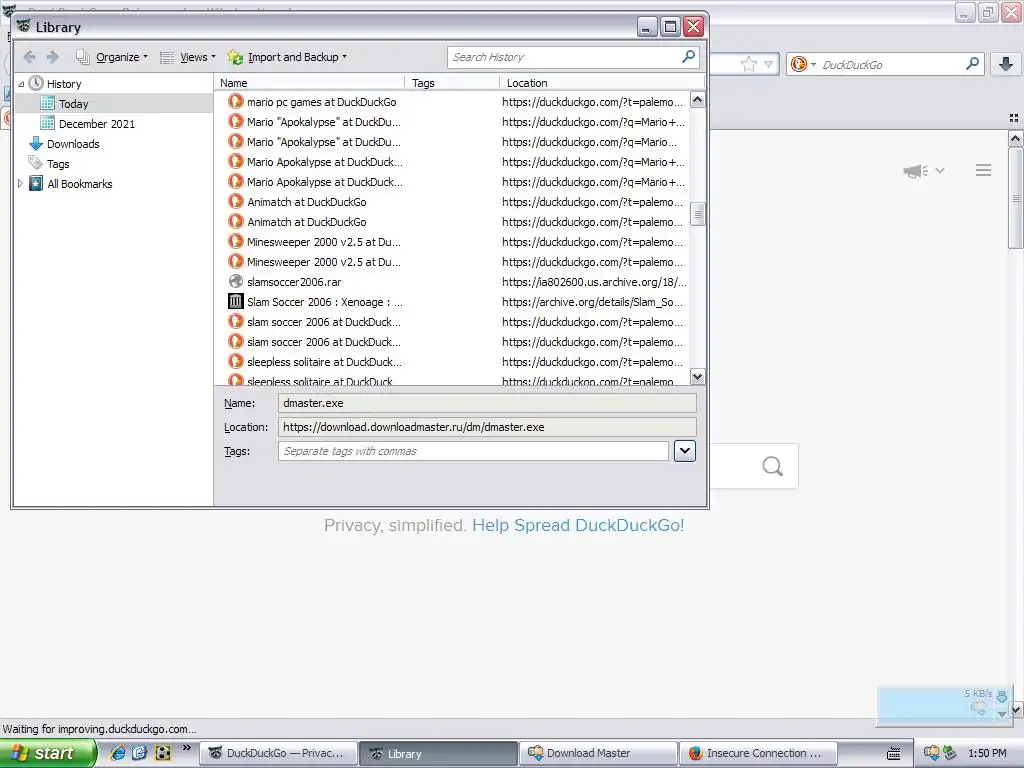Viewport: 1024px width, 768px height.
Task: Expand quick launch chevron
Action: coord(187,748)
